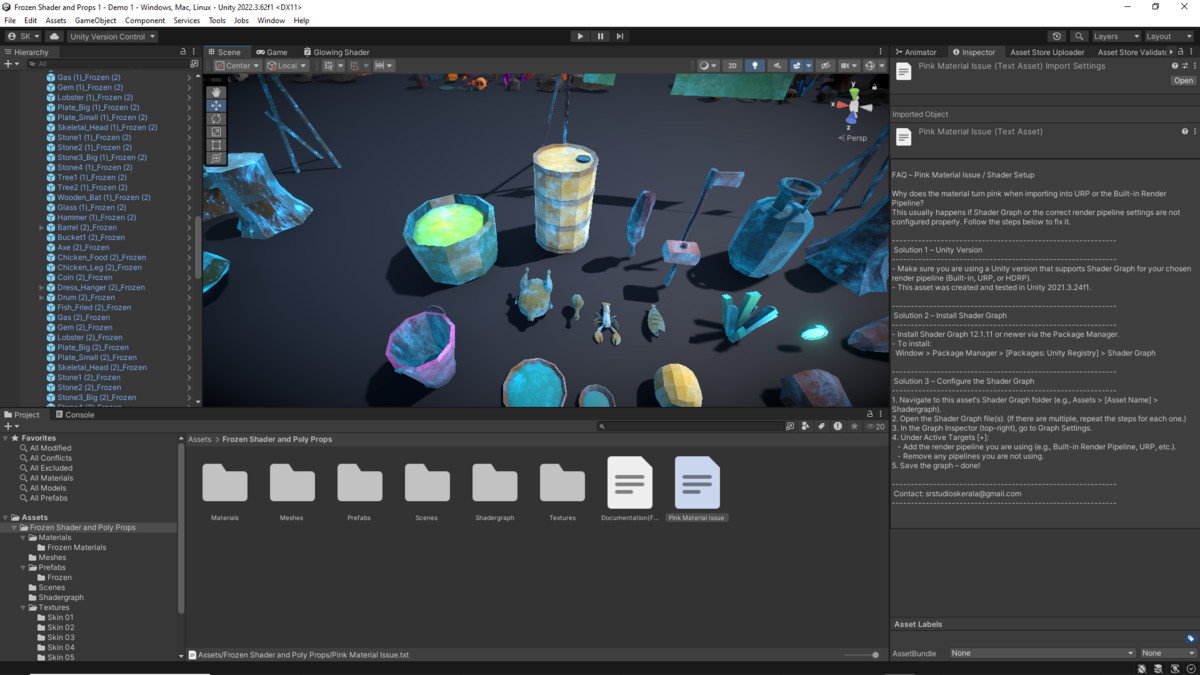Select the Rect Transform tool icon

[x=216, y=143]
